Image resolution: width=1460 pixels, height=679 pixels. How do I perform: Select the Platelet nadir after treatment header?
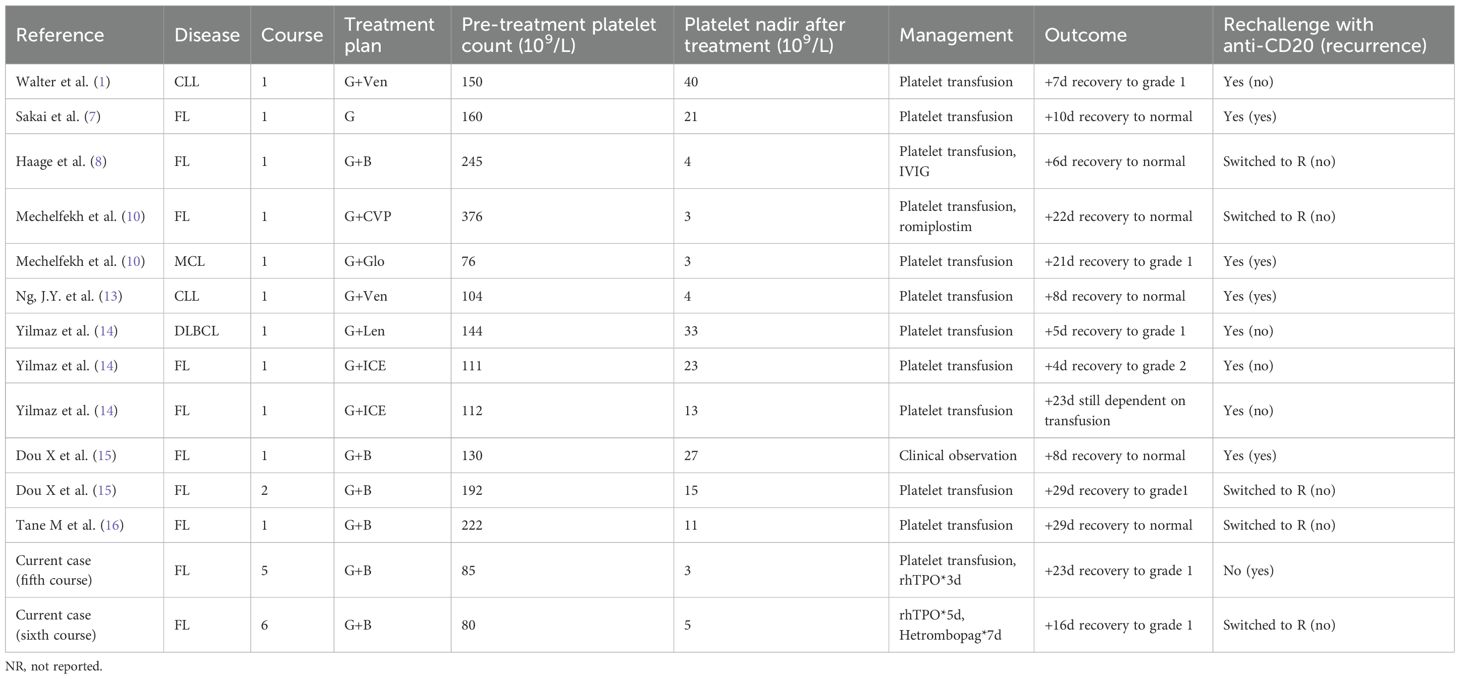click(x=771, y=35)
